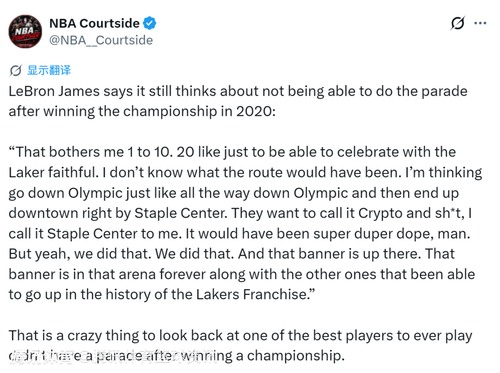500x373 pixels.
Task: Click the line starting "That bothers me 1 to 10"
Action: pos(232,152)
